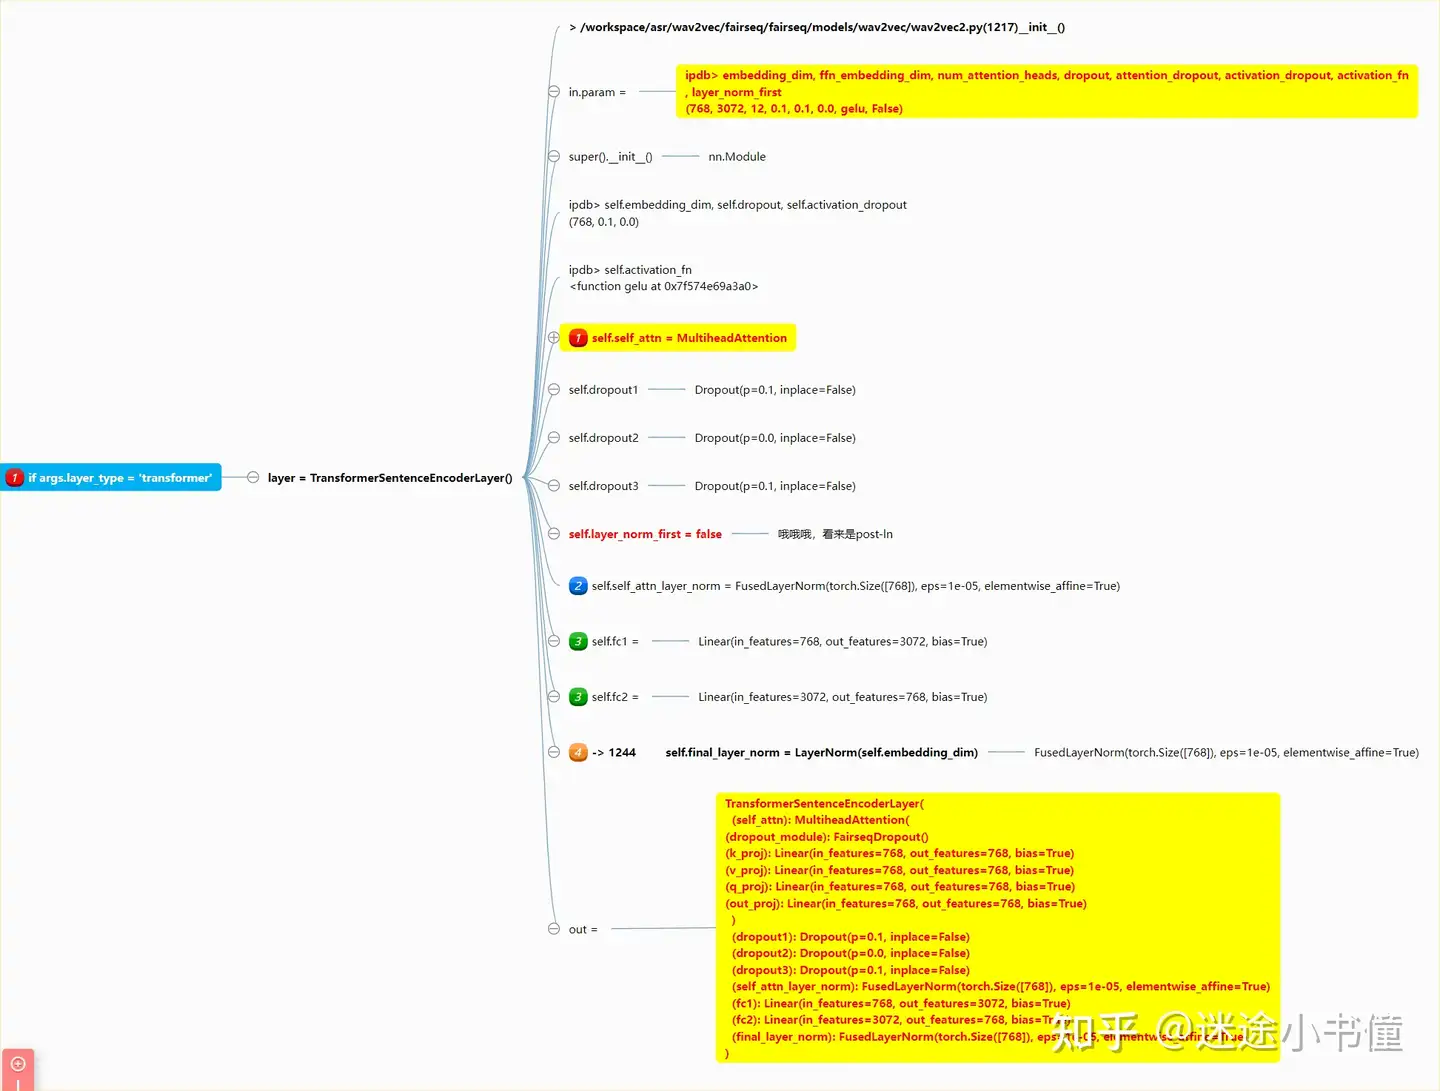Collapse the out = branch
Viewport: 1440px width, 1091px height.
click(x=554, y=929)
